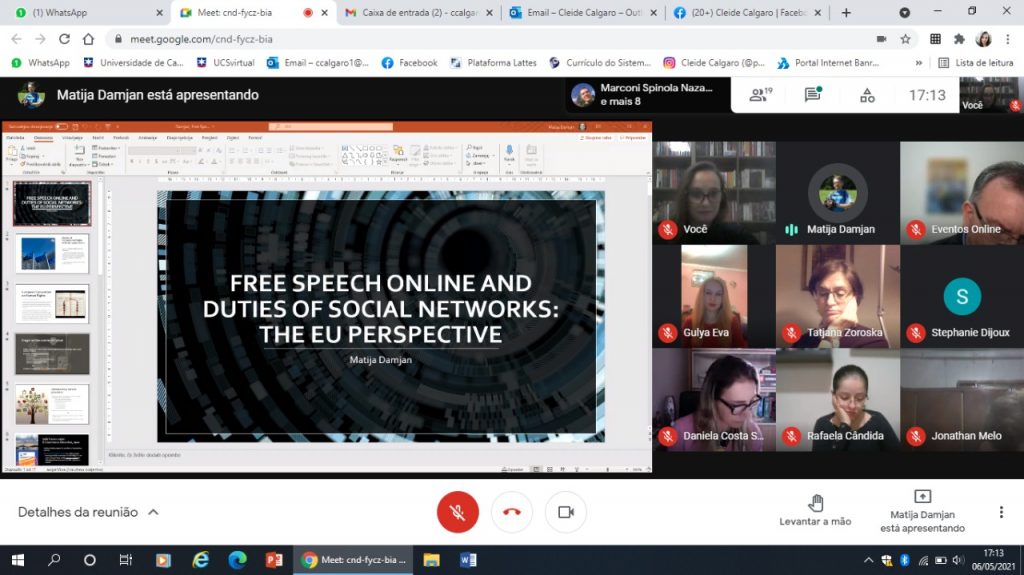The image size is (1024, 575).
Task: Hang up with the red phone button
Action: (x=511, y=512)
